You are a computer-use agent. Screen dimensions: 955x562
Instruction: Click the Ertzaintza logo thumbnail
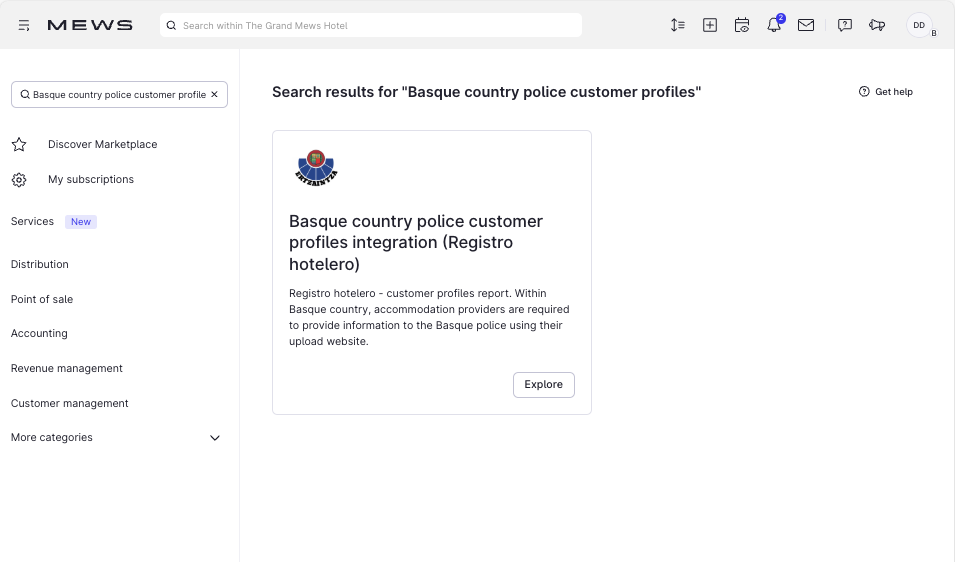316,167
